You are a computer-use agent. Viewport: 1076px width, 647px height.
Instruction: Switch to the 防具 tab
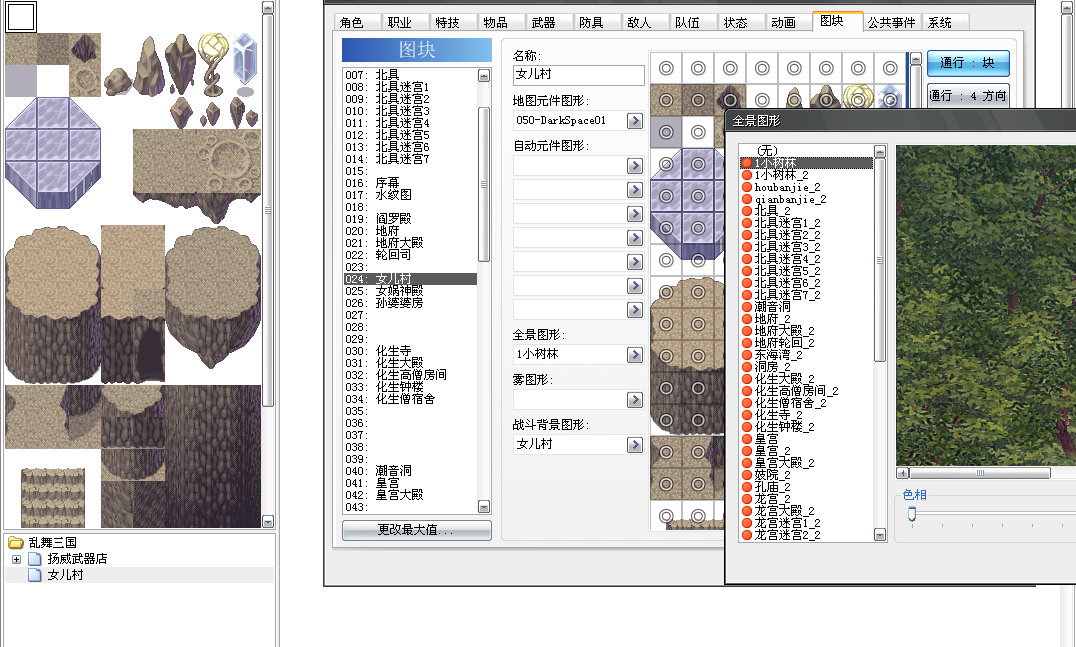tap(592, 23)
